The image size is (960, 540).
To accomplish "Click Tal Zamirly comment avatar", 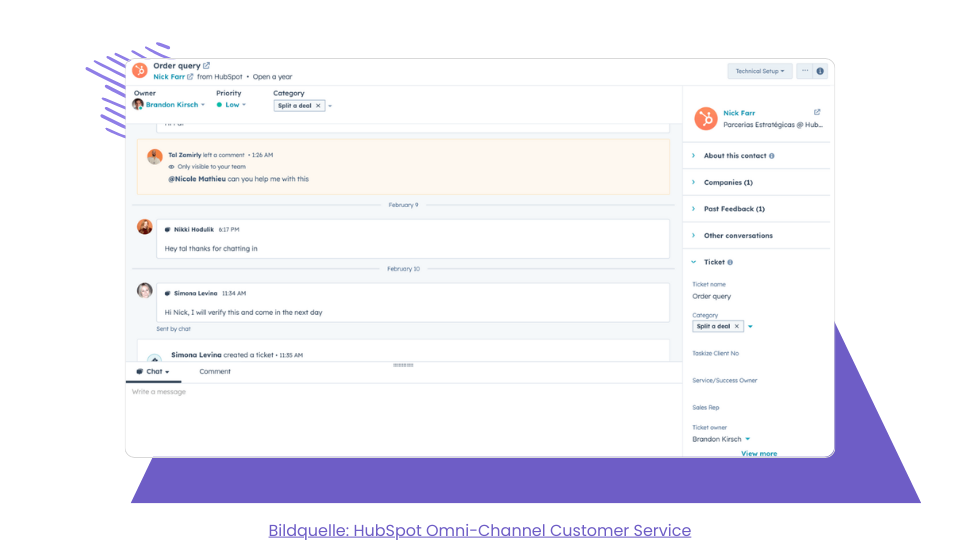I will pyautogui.click(x=155, y=157).
